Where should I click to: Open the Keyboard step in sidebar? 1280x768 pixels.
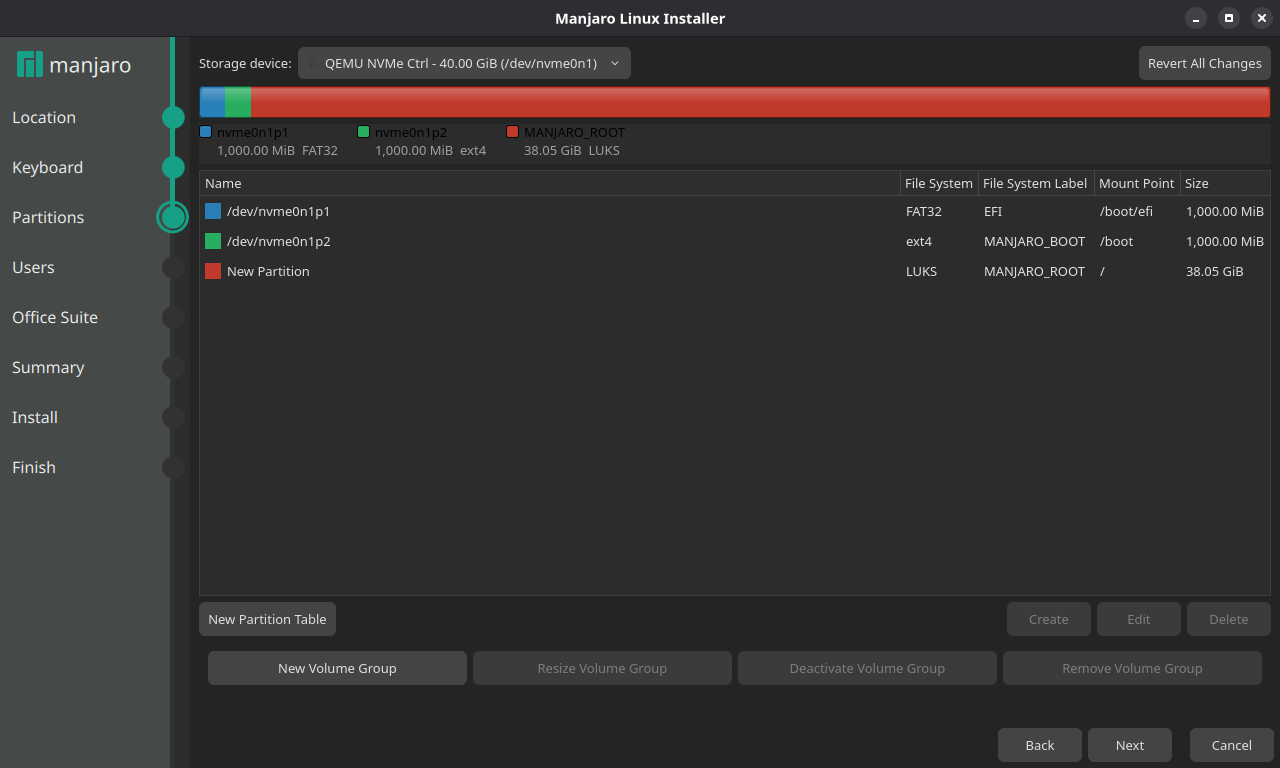click(47, 167)
